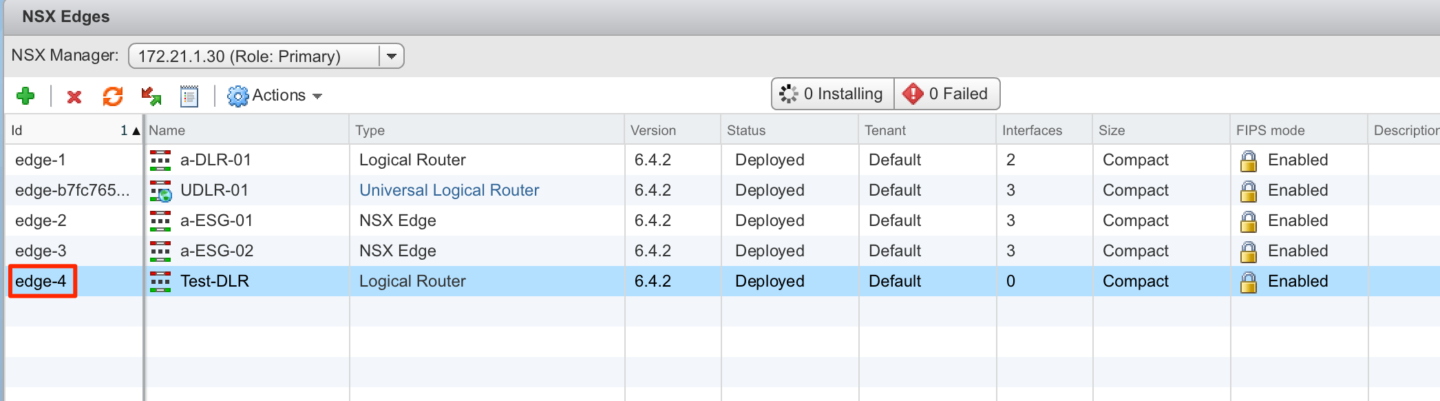Click the a-ESG-01 edge icon
1440x401 pixels.
coord(160,220)
